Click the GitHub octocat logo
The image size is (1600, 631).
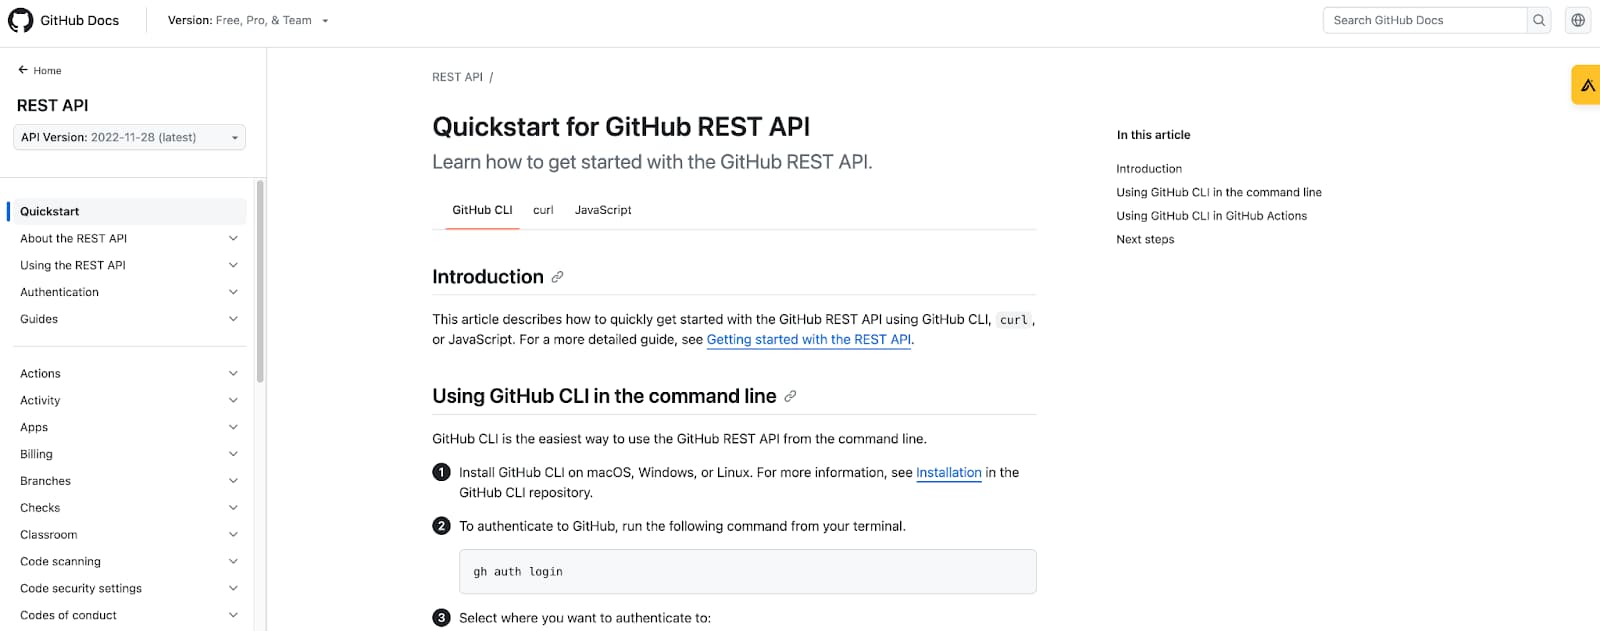20,20
